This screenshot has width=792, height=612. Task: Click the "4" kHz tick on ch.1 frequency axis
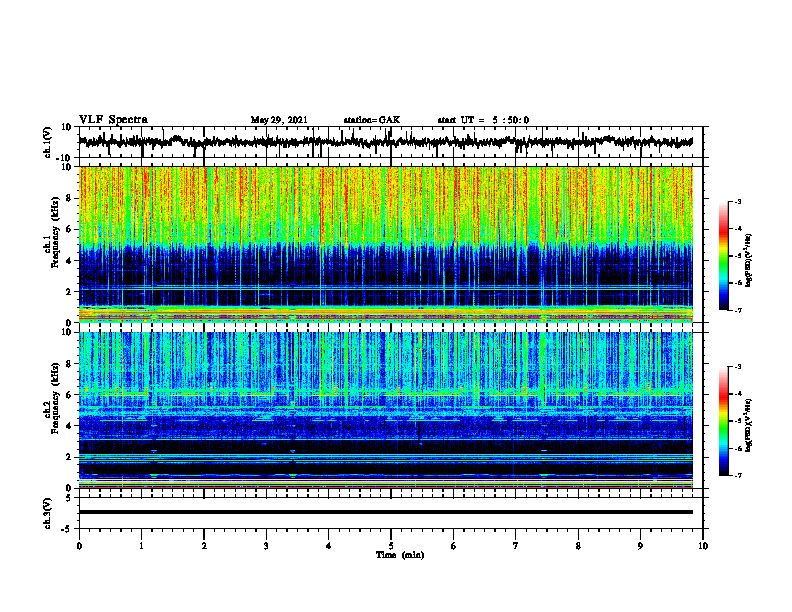tap(71, 261)
